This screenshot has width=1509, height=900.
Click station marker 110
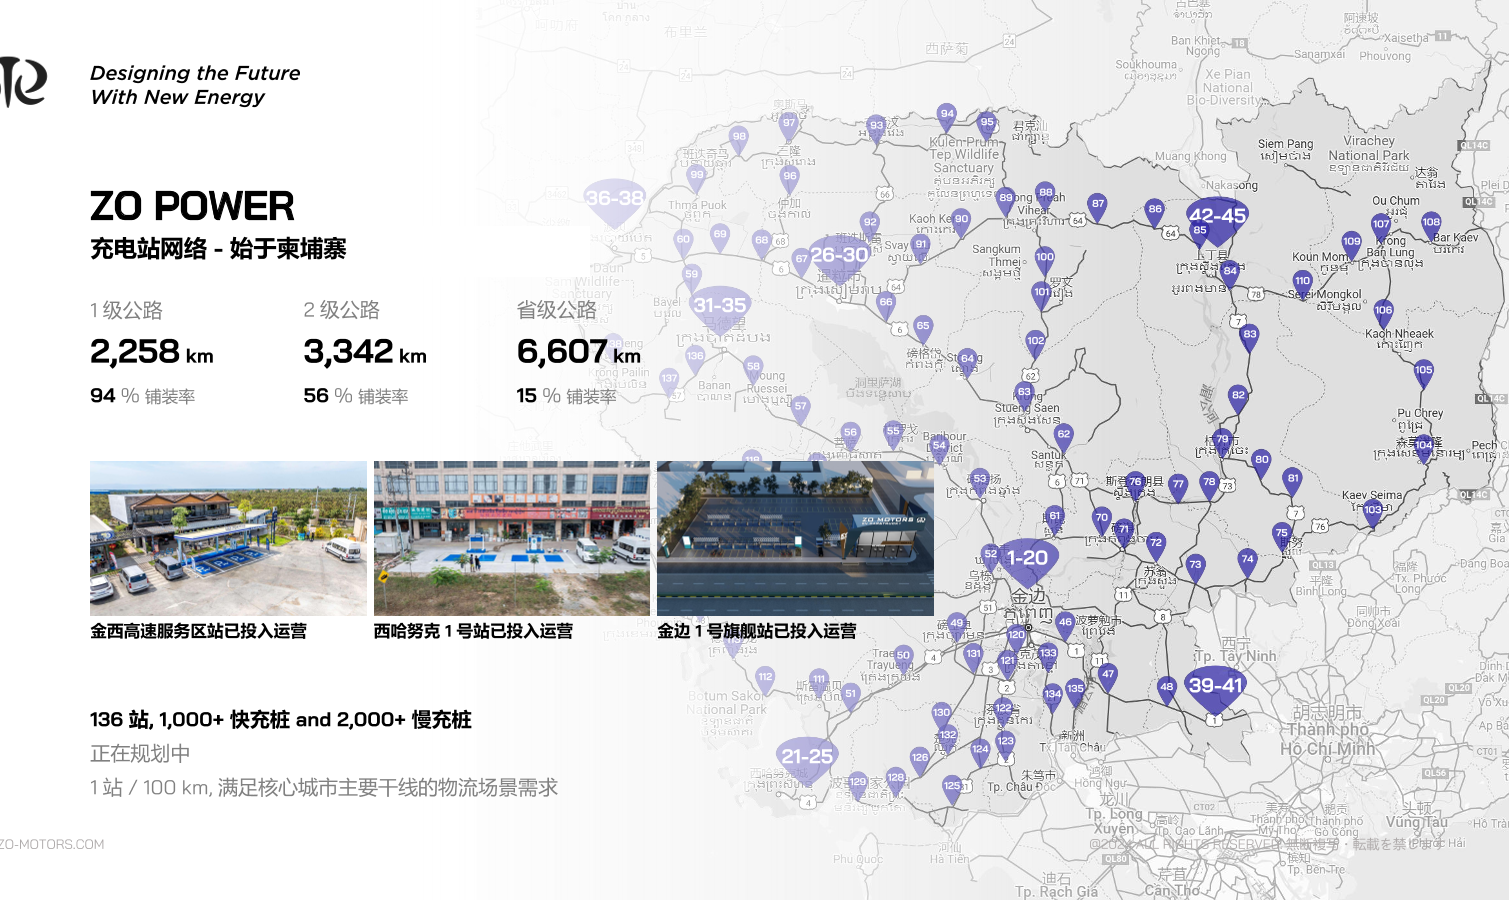[x=1302, y=285]
